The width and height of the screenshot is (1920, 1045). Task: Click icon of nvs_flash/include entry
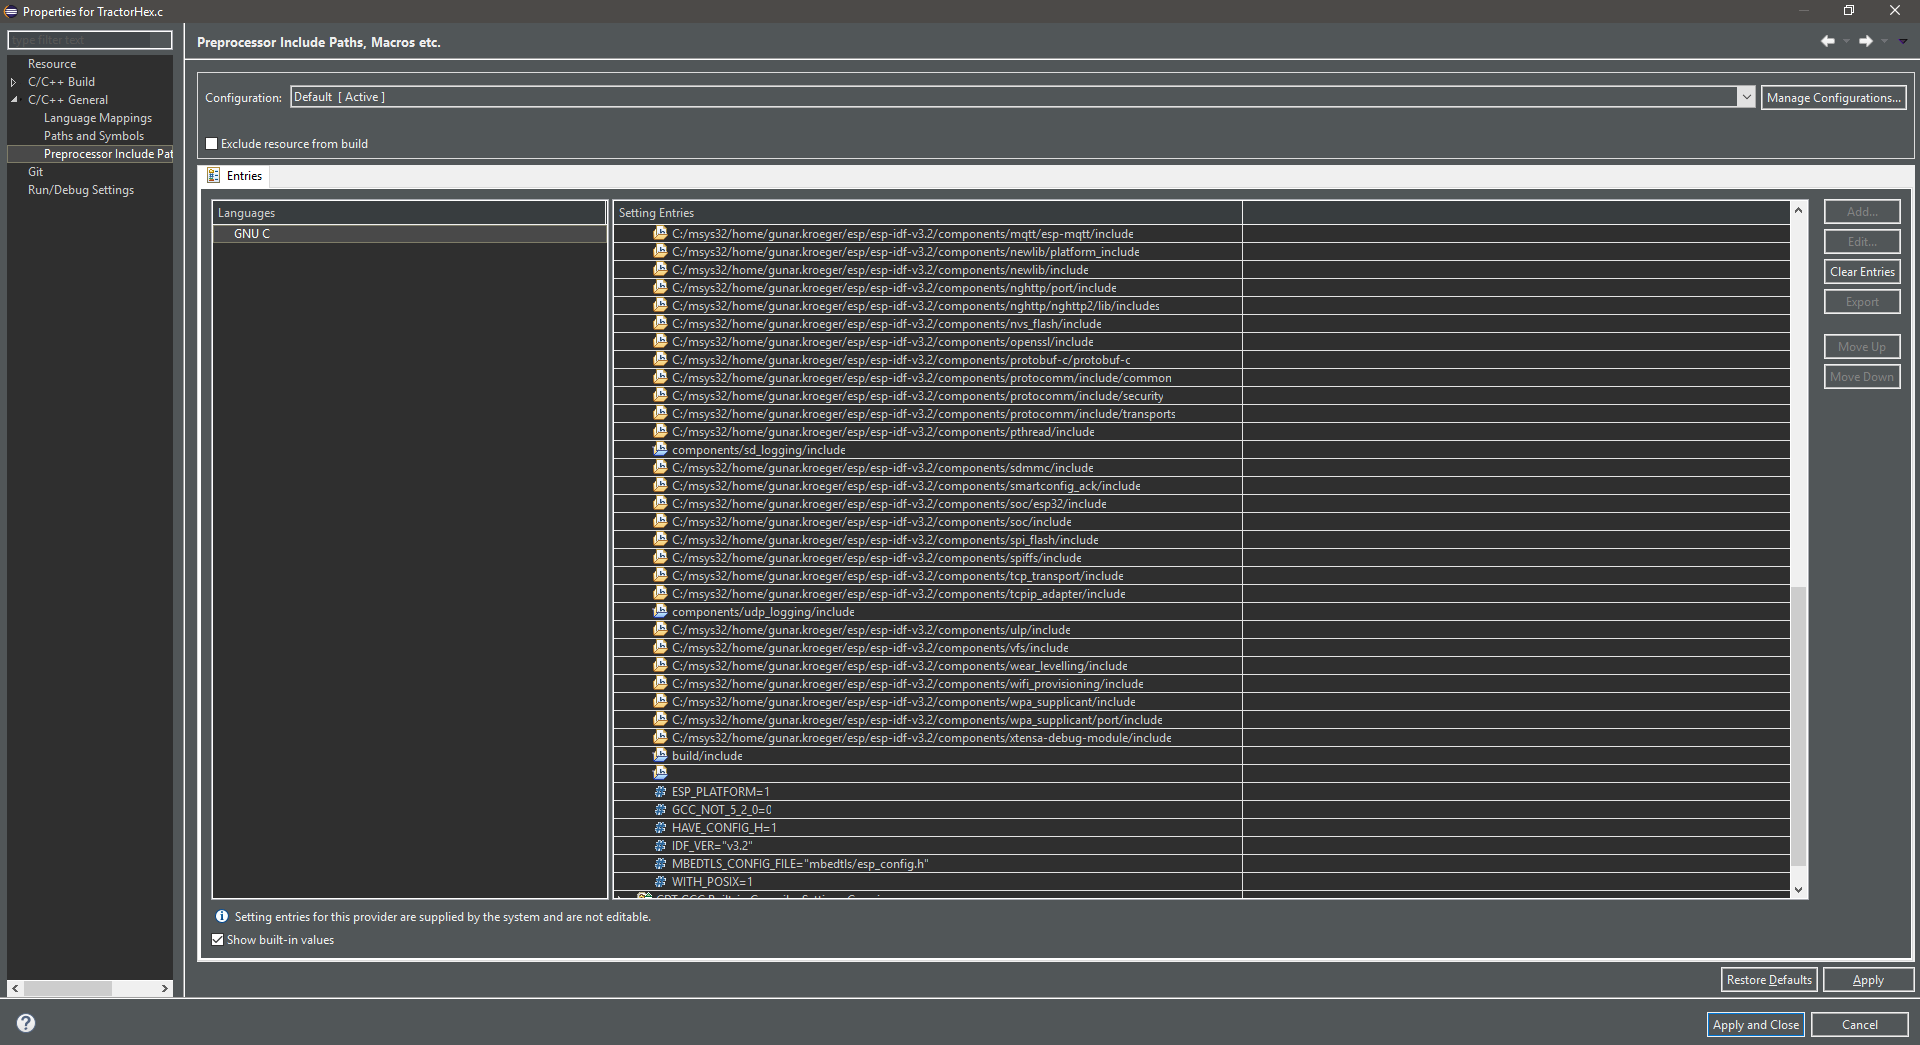tap(660, 323)
